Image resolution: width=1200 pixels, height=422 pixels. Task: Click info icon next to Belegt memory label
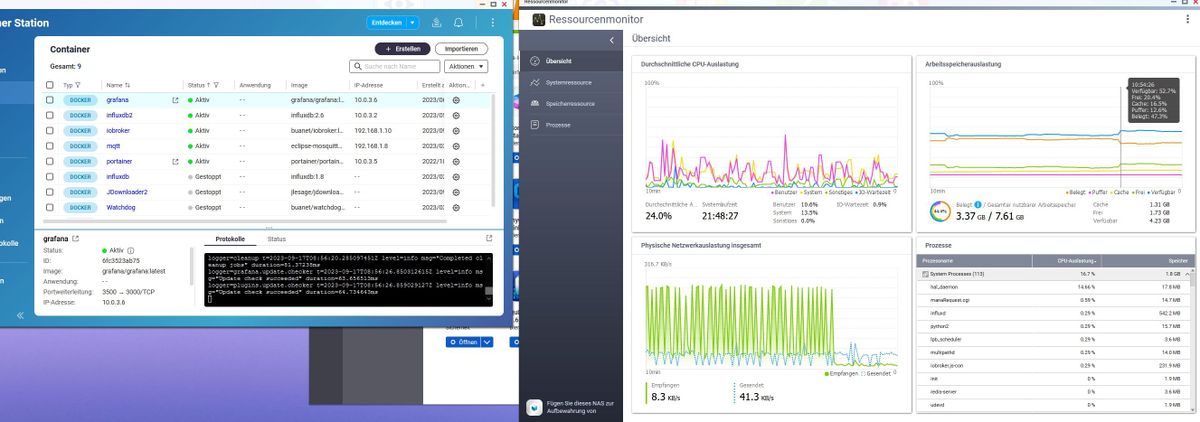(978, 205)
